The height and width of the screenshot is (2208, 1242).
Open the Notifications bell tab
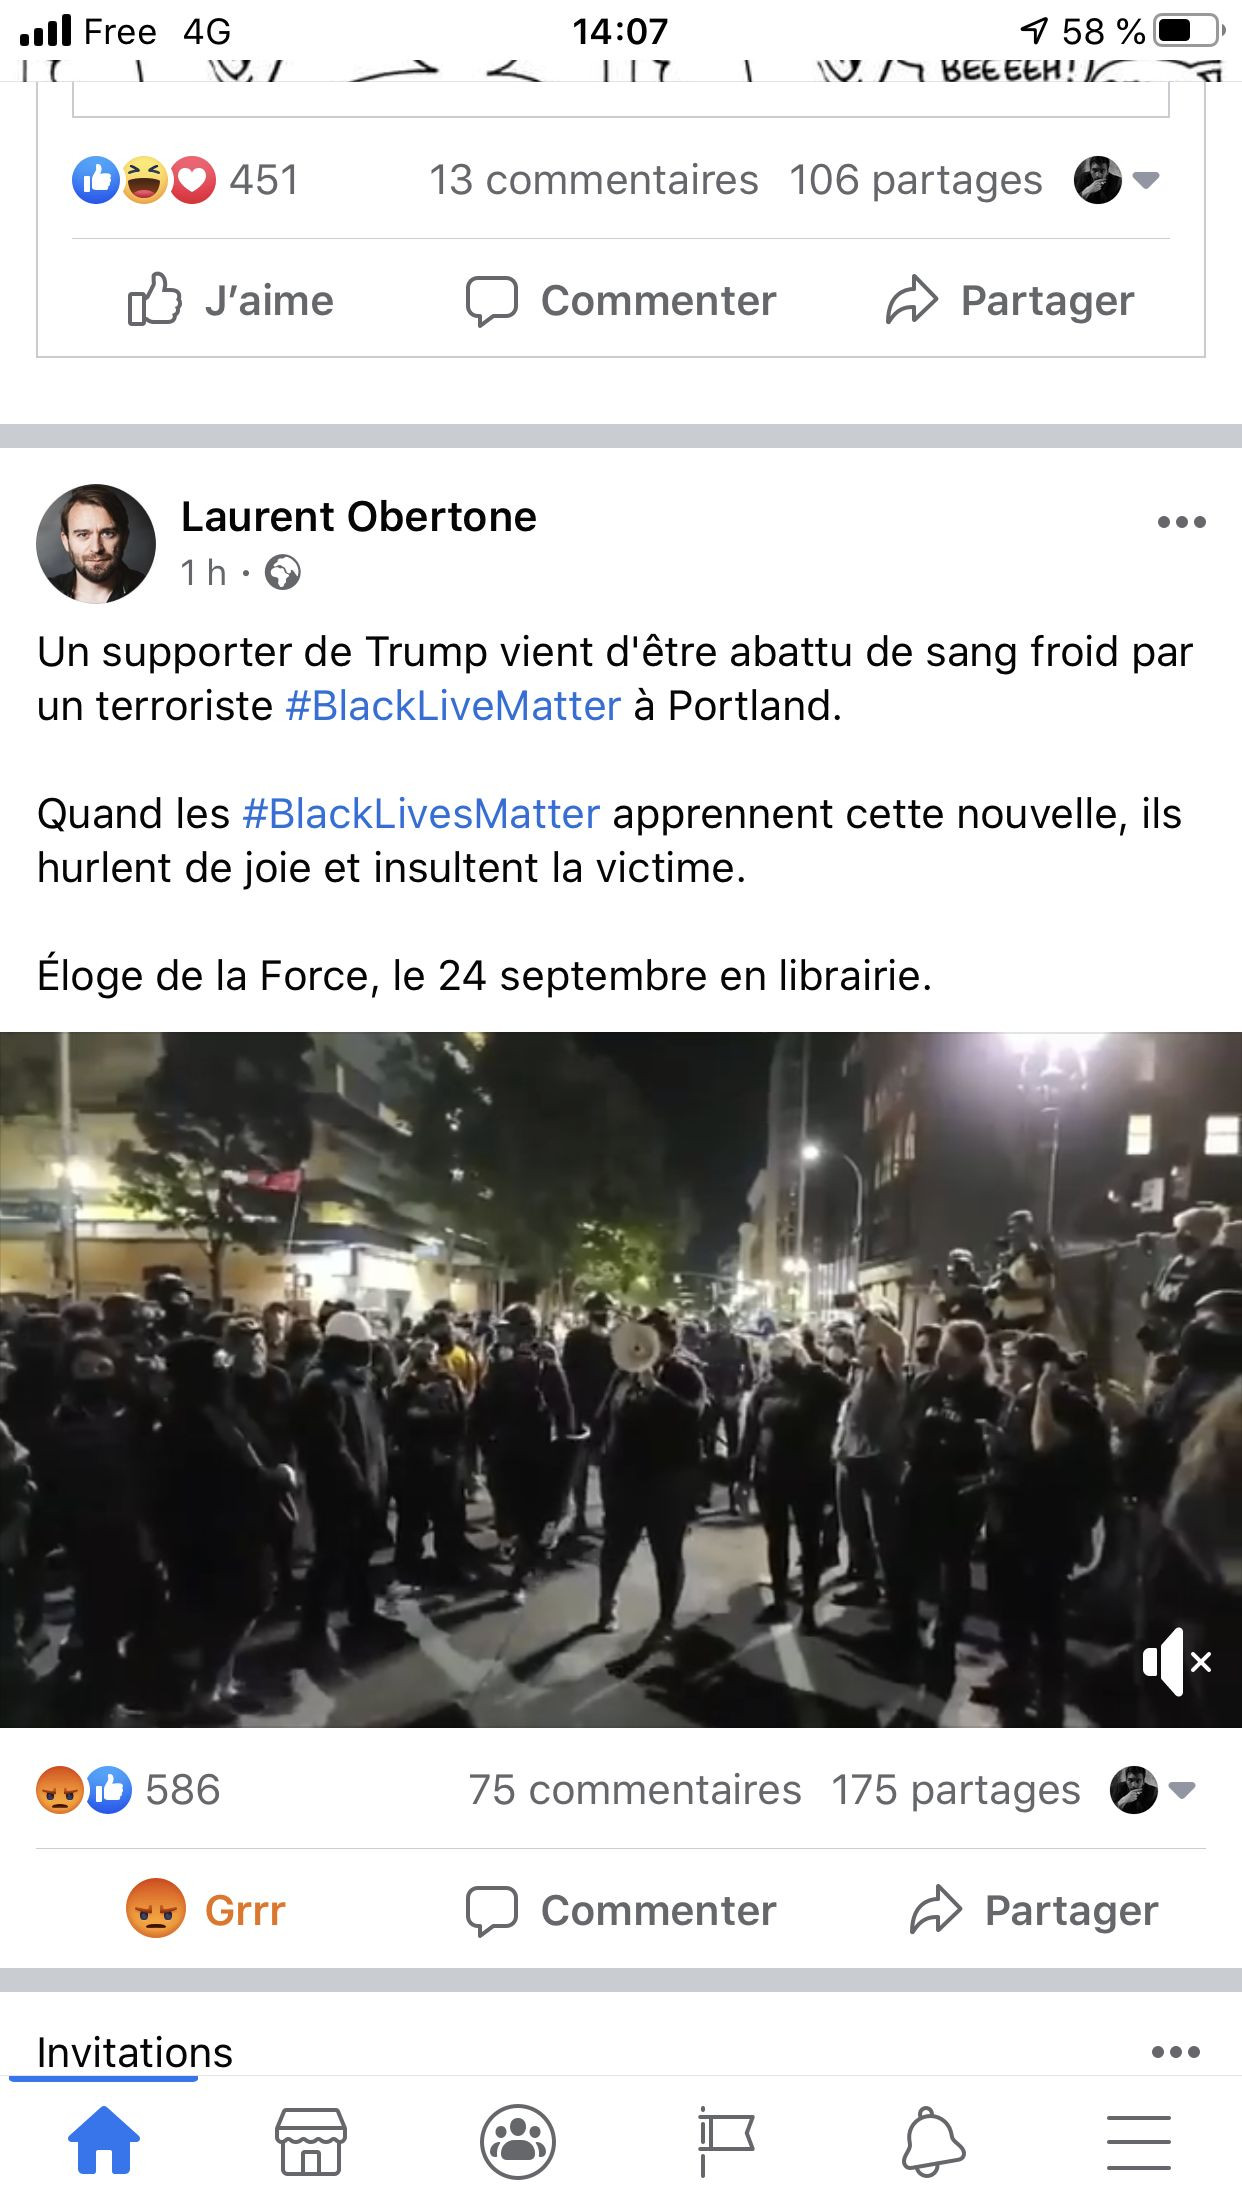pyautogui.click(x=933, y=2141)
